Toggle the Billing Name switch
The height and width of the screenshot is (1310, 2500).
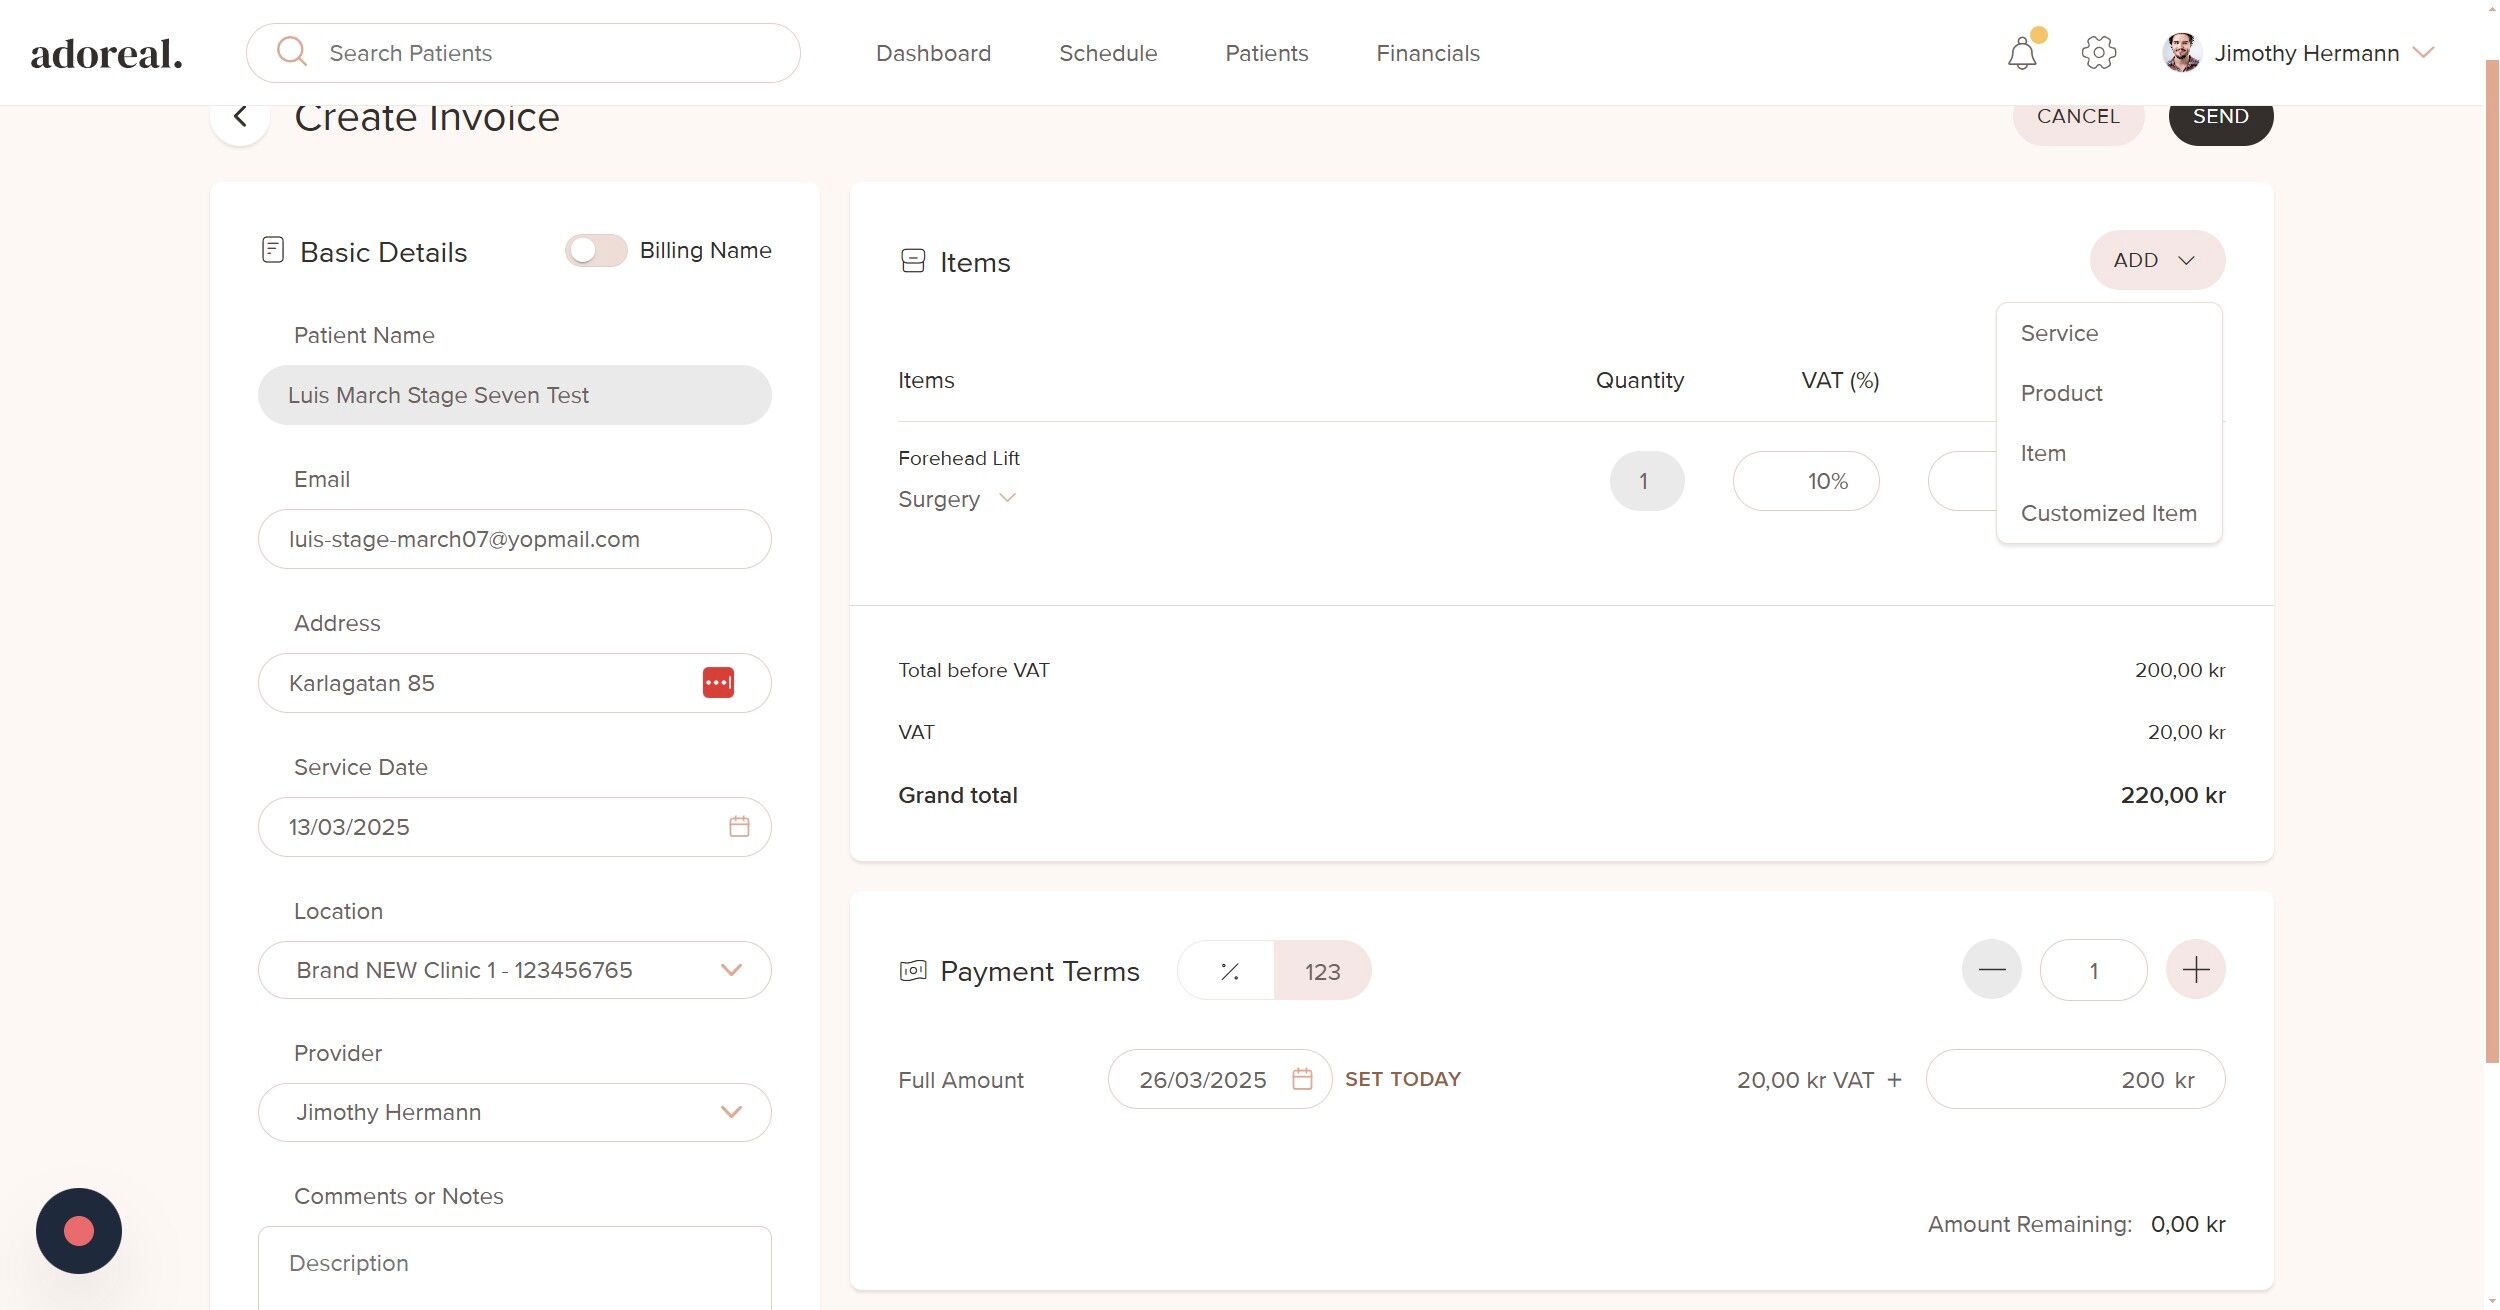(x=596, y=250)
